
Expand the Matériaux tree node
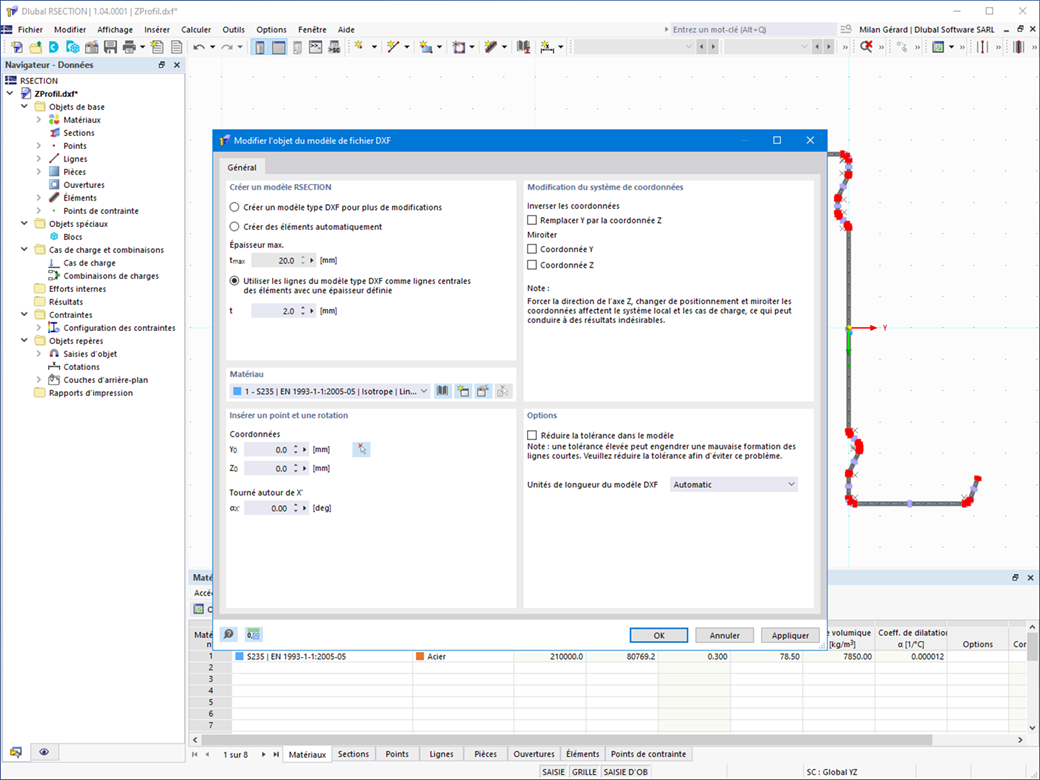38,120
